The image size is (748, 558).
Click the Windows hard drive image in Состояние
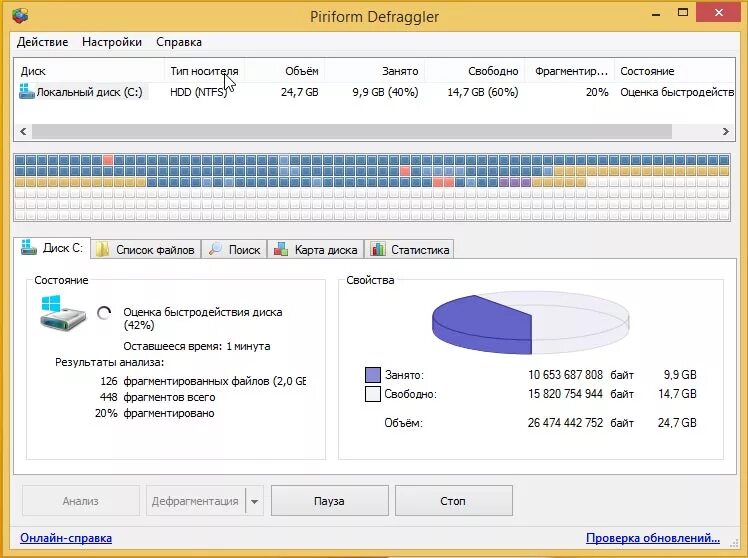tap(63, 313)
